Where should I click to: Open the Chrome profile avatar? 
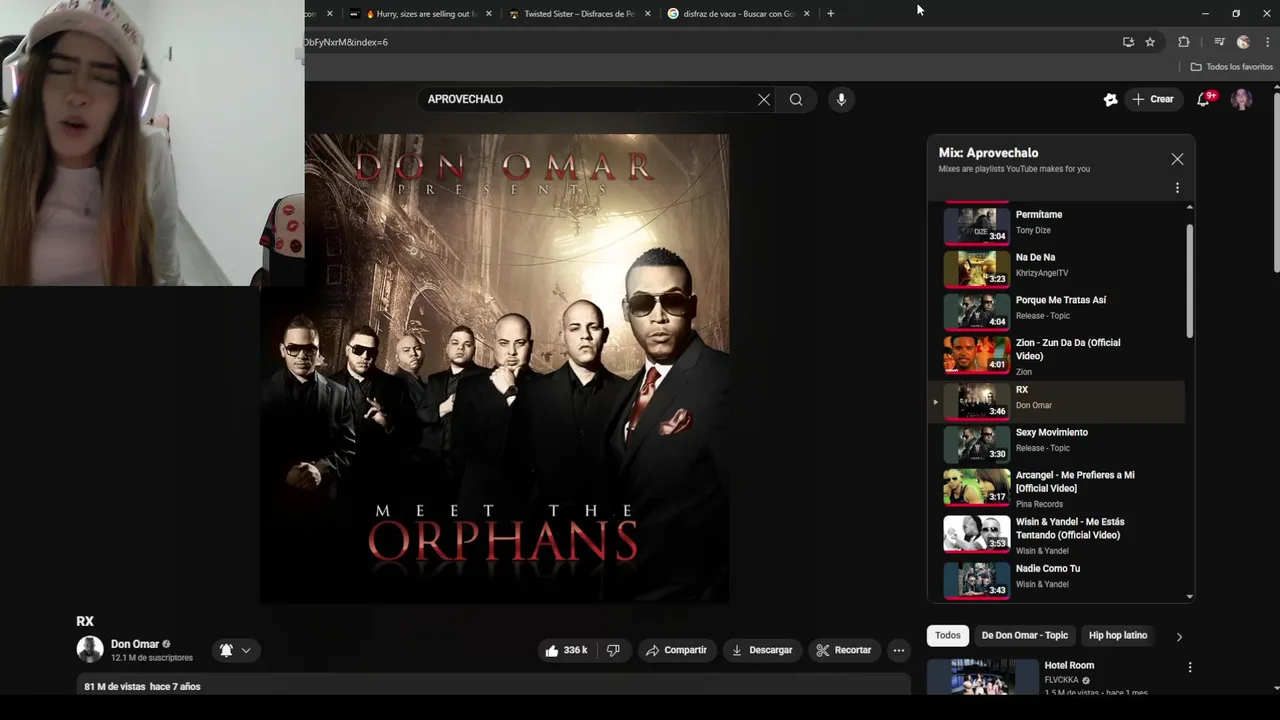pos(1243,42)
